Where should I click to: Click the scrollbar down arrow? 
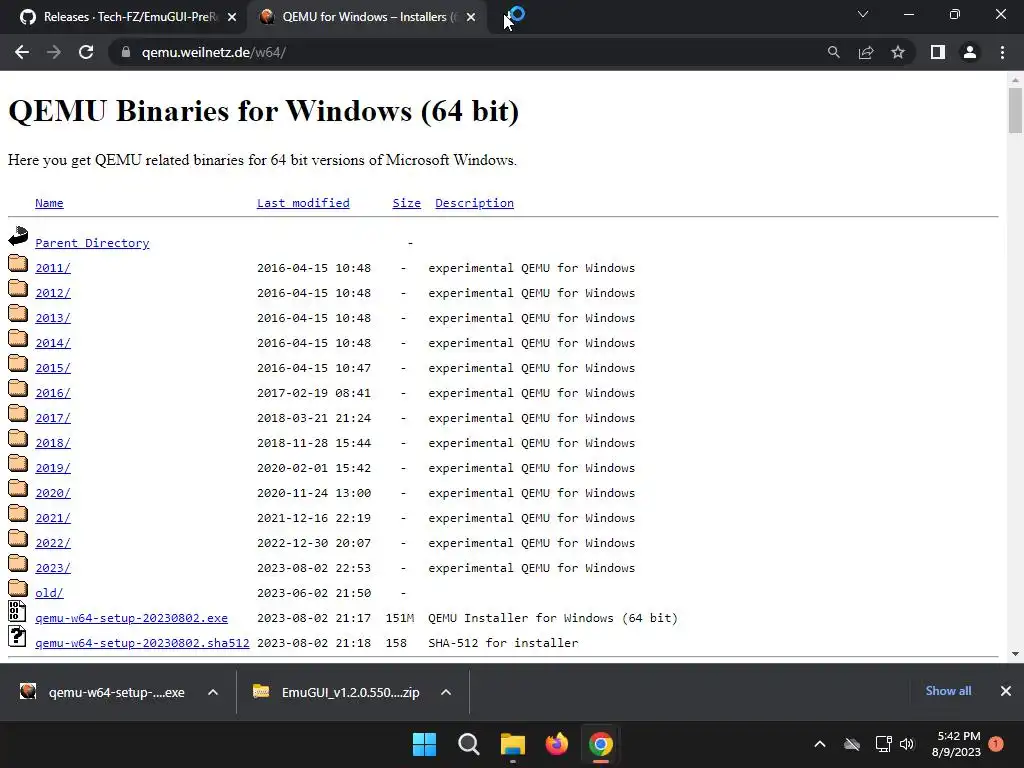[x=1015, y=654]
